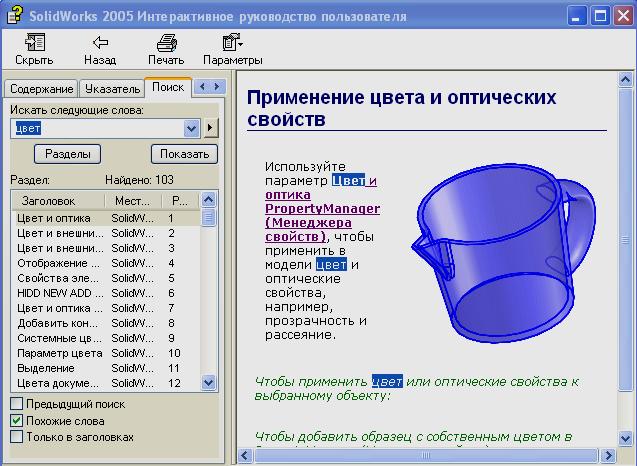Click the horizontal scrollbar thumb

[x=425, y=455]
